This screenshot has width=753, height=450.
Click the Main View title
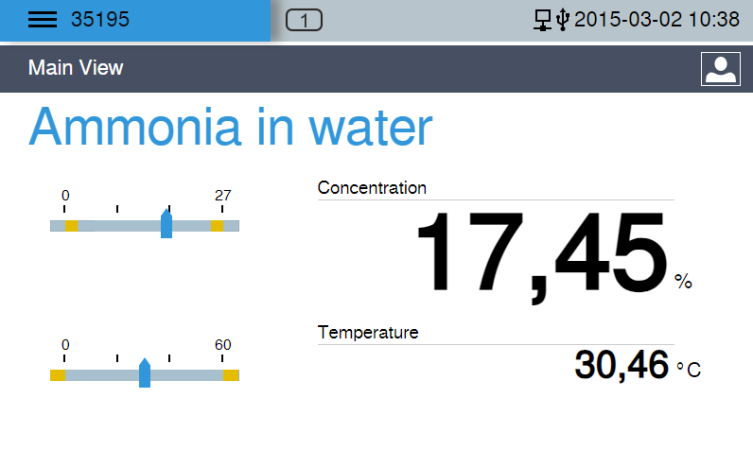[76, 68]
